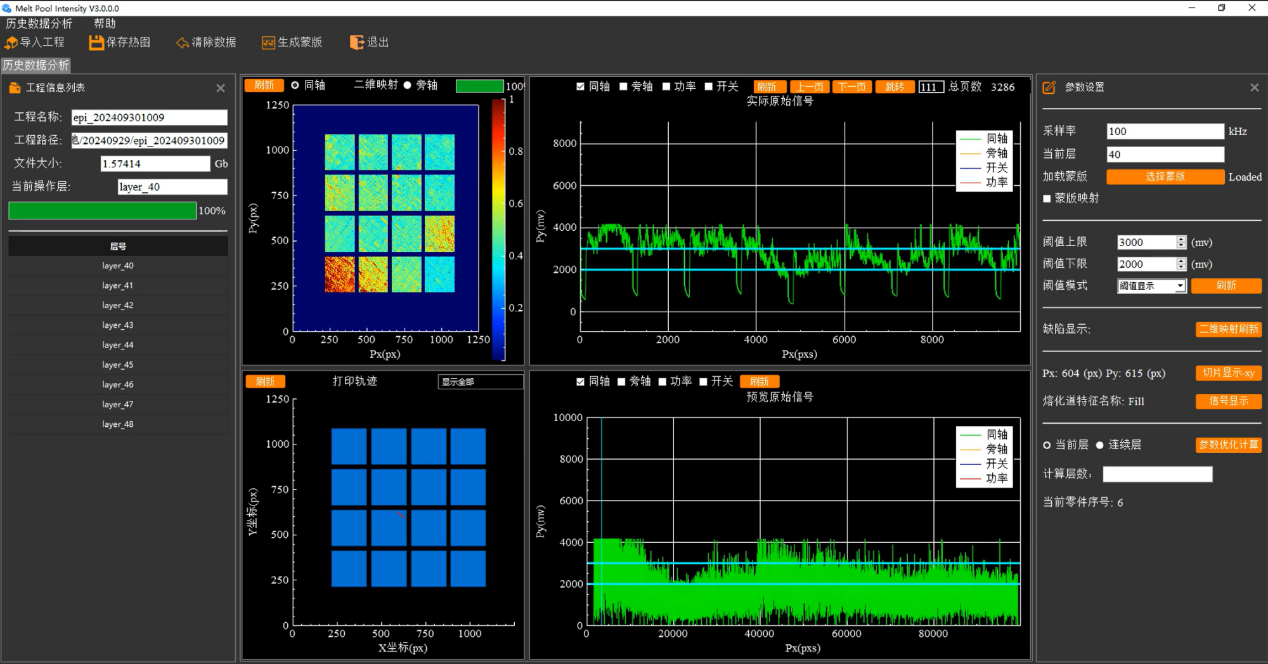
Task: Uncheck 同轴 in 实际原始信号 chart
Action: tap(581, 87)
